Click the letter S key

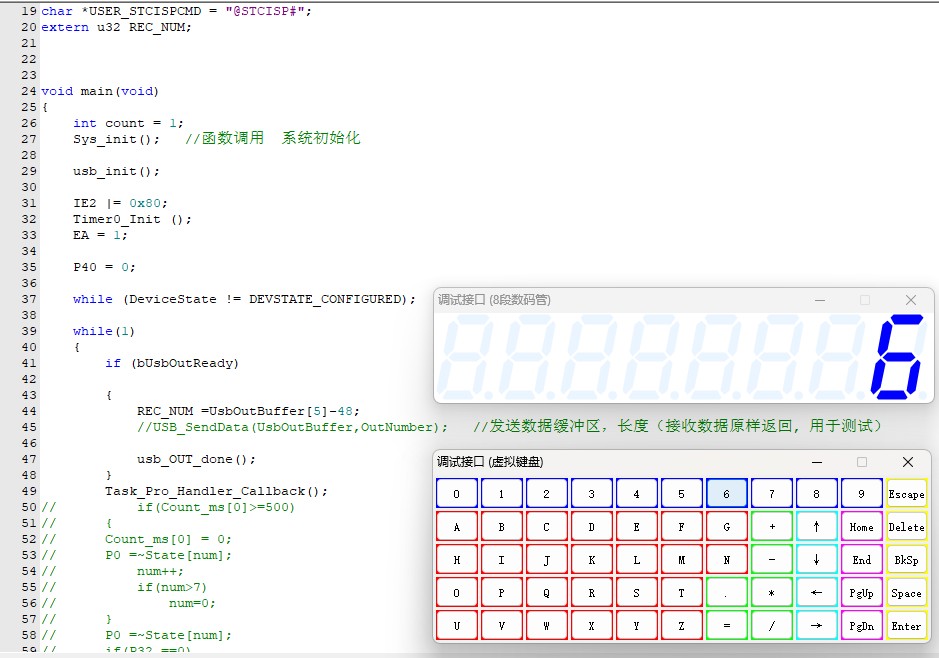tap(637, 593)
